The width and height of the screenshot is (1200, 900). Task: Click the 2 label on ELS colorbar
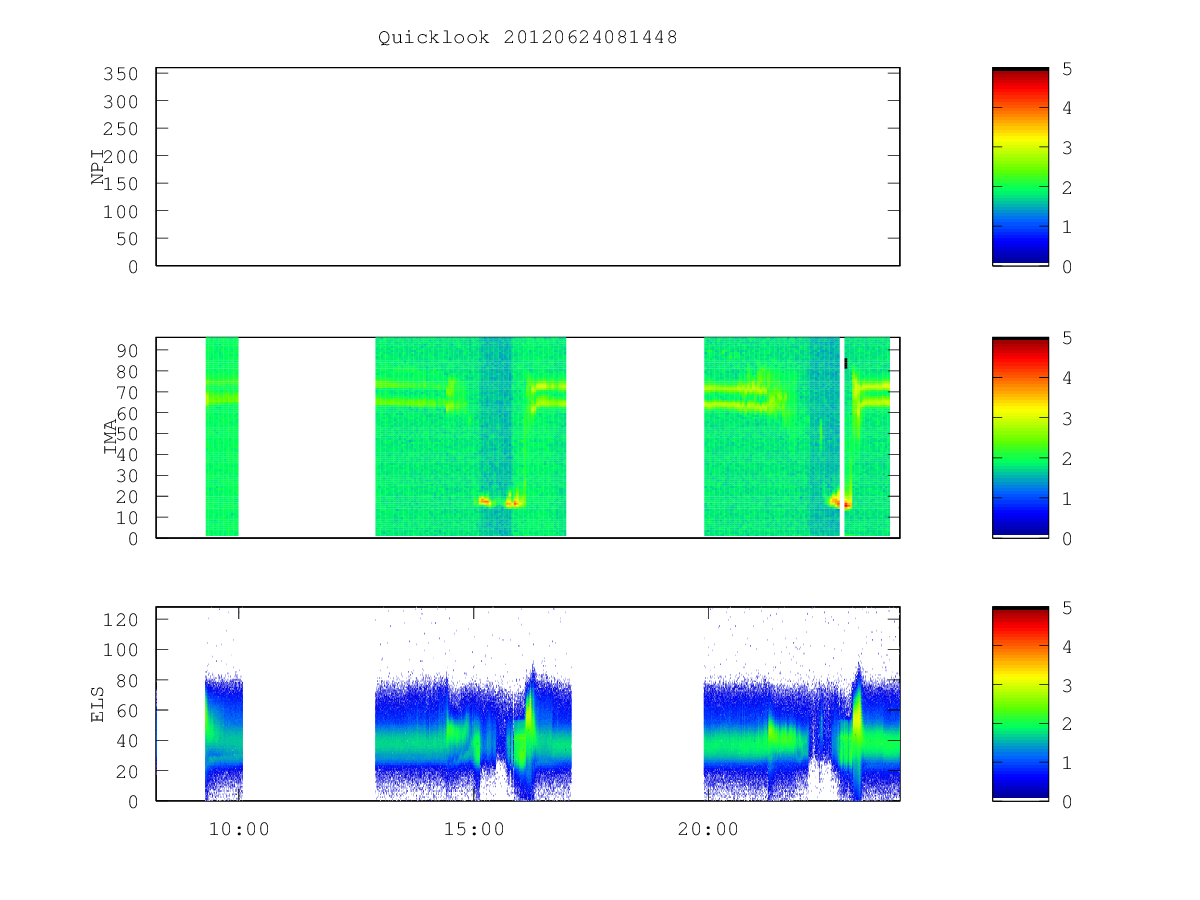(1067, 724)
